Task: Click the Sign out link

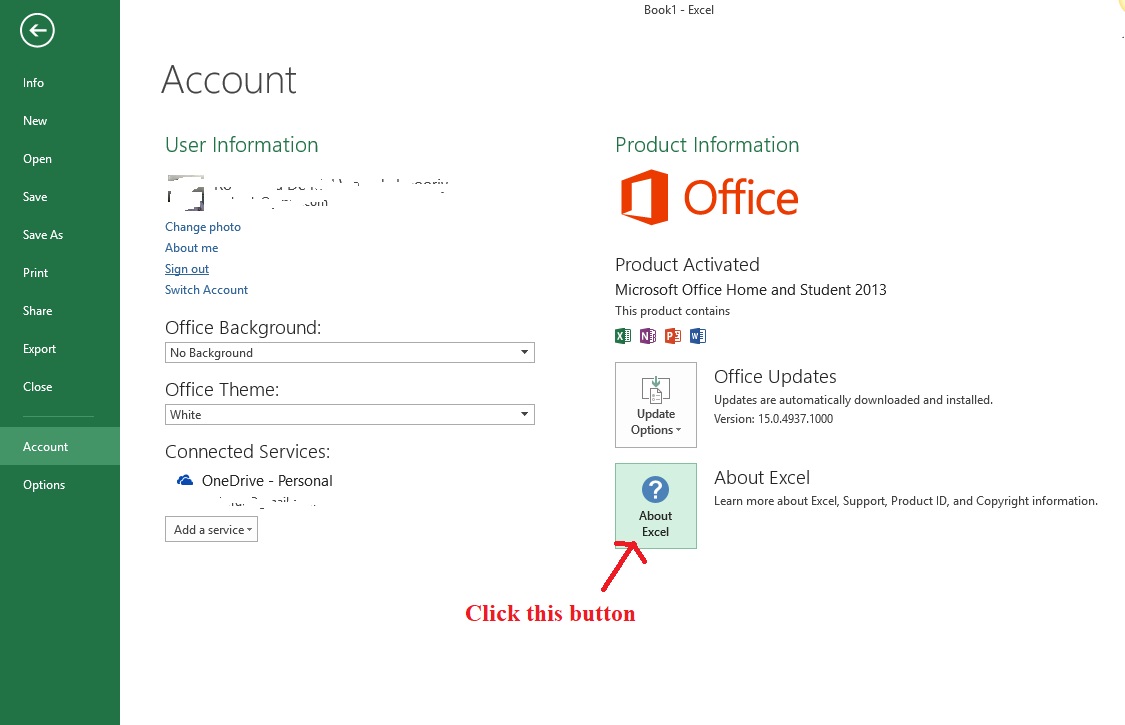Action: click(x=187, y=268)
